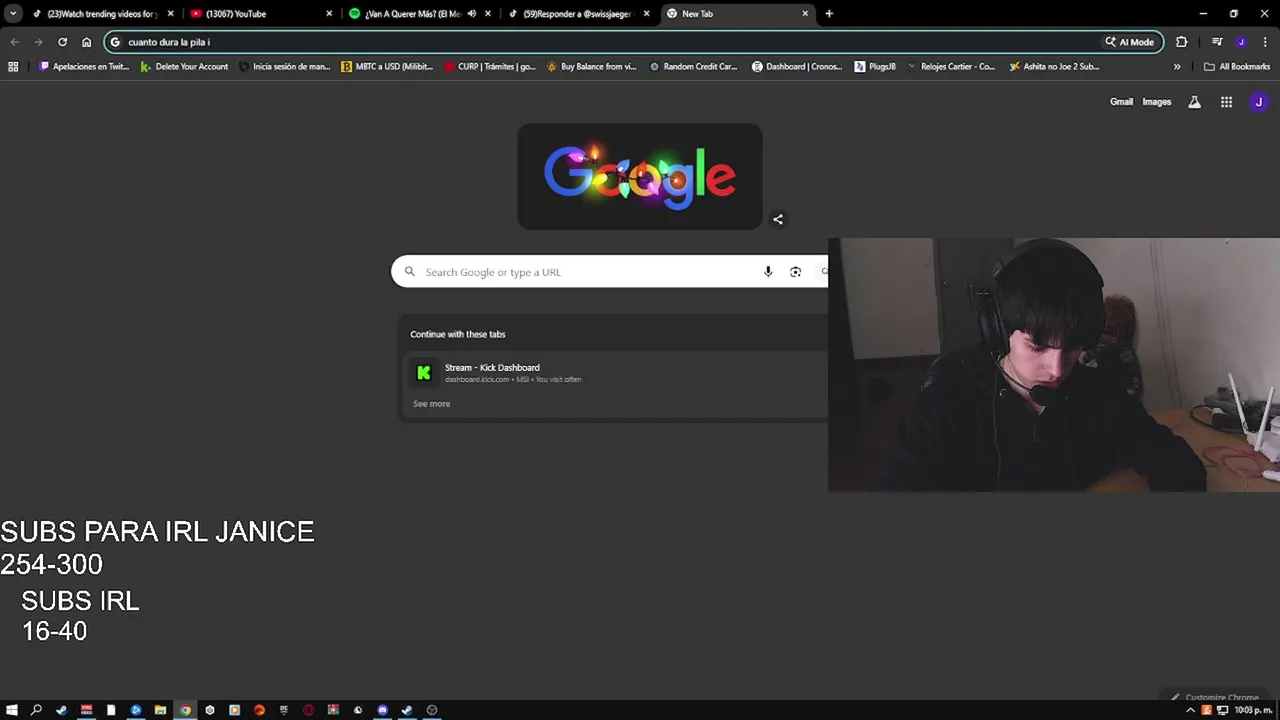
Task: Open Ashita no Joe 2 Sub... bookmark
Action: coord(1054,67)
